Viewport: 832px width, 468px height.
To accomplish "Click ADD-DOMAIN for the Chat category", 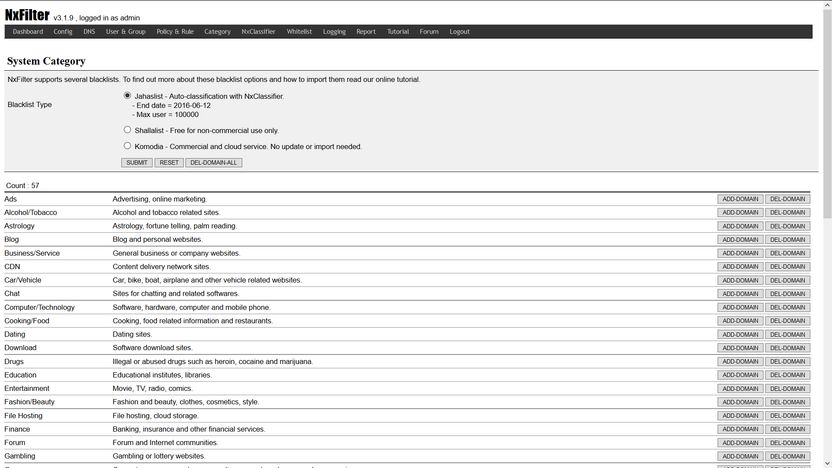I will [x=740, y=293].
